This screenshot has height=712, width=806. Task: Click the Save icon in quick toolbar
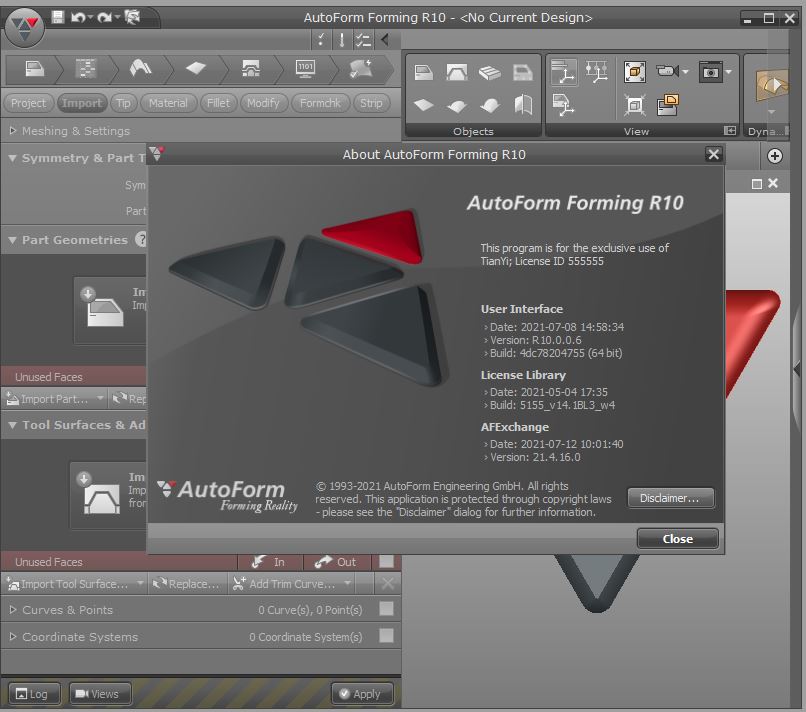tap(58, 17)
